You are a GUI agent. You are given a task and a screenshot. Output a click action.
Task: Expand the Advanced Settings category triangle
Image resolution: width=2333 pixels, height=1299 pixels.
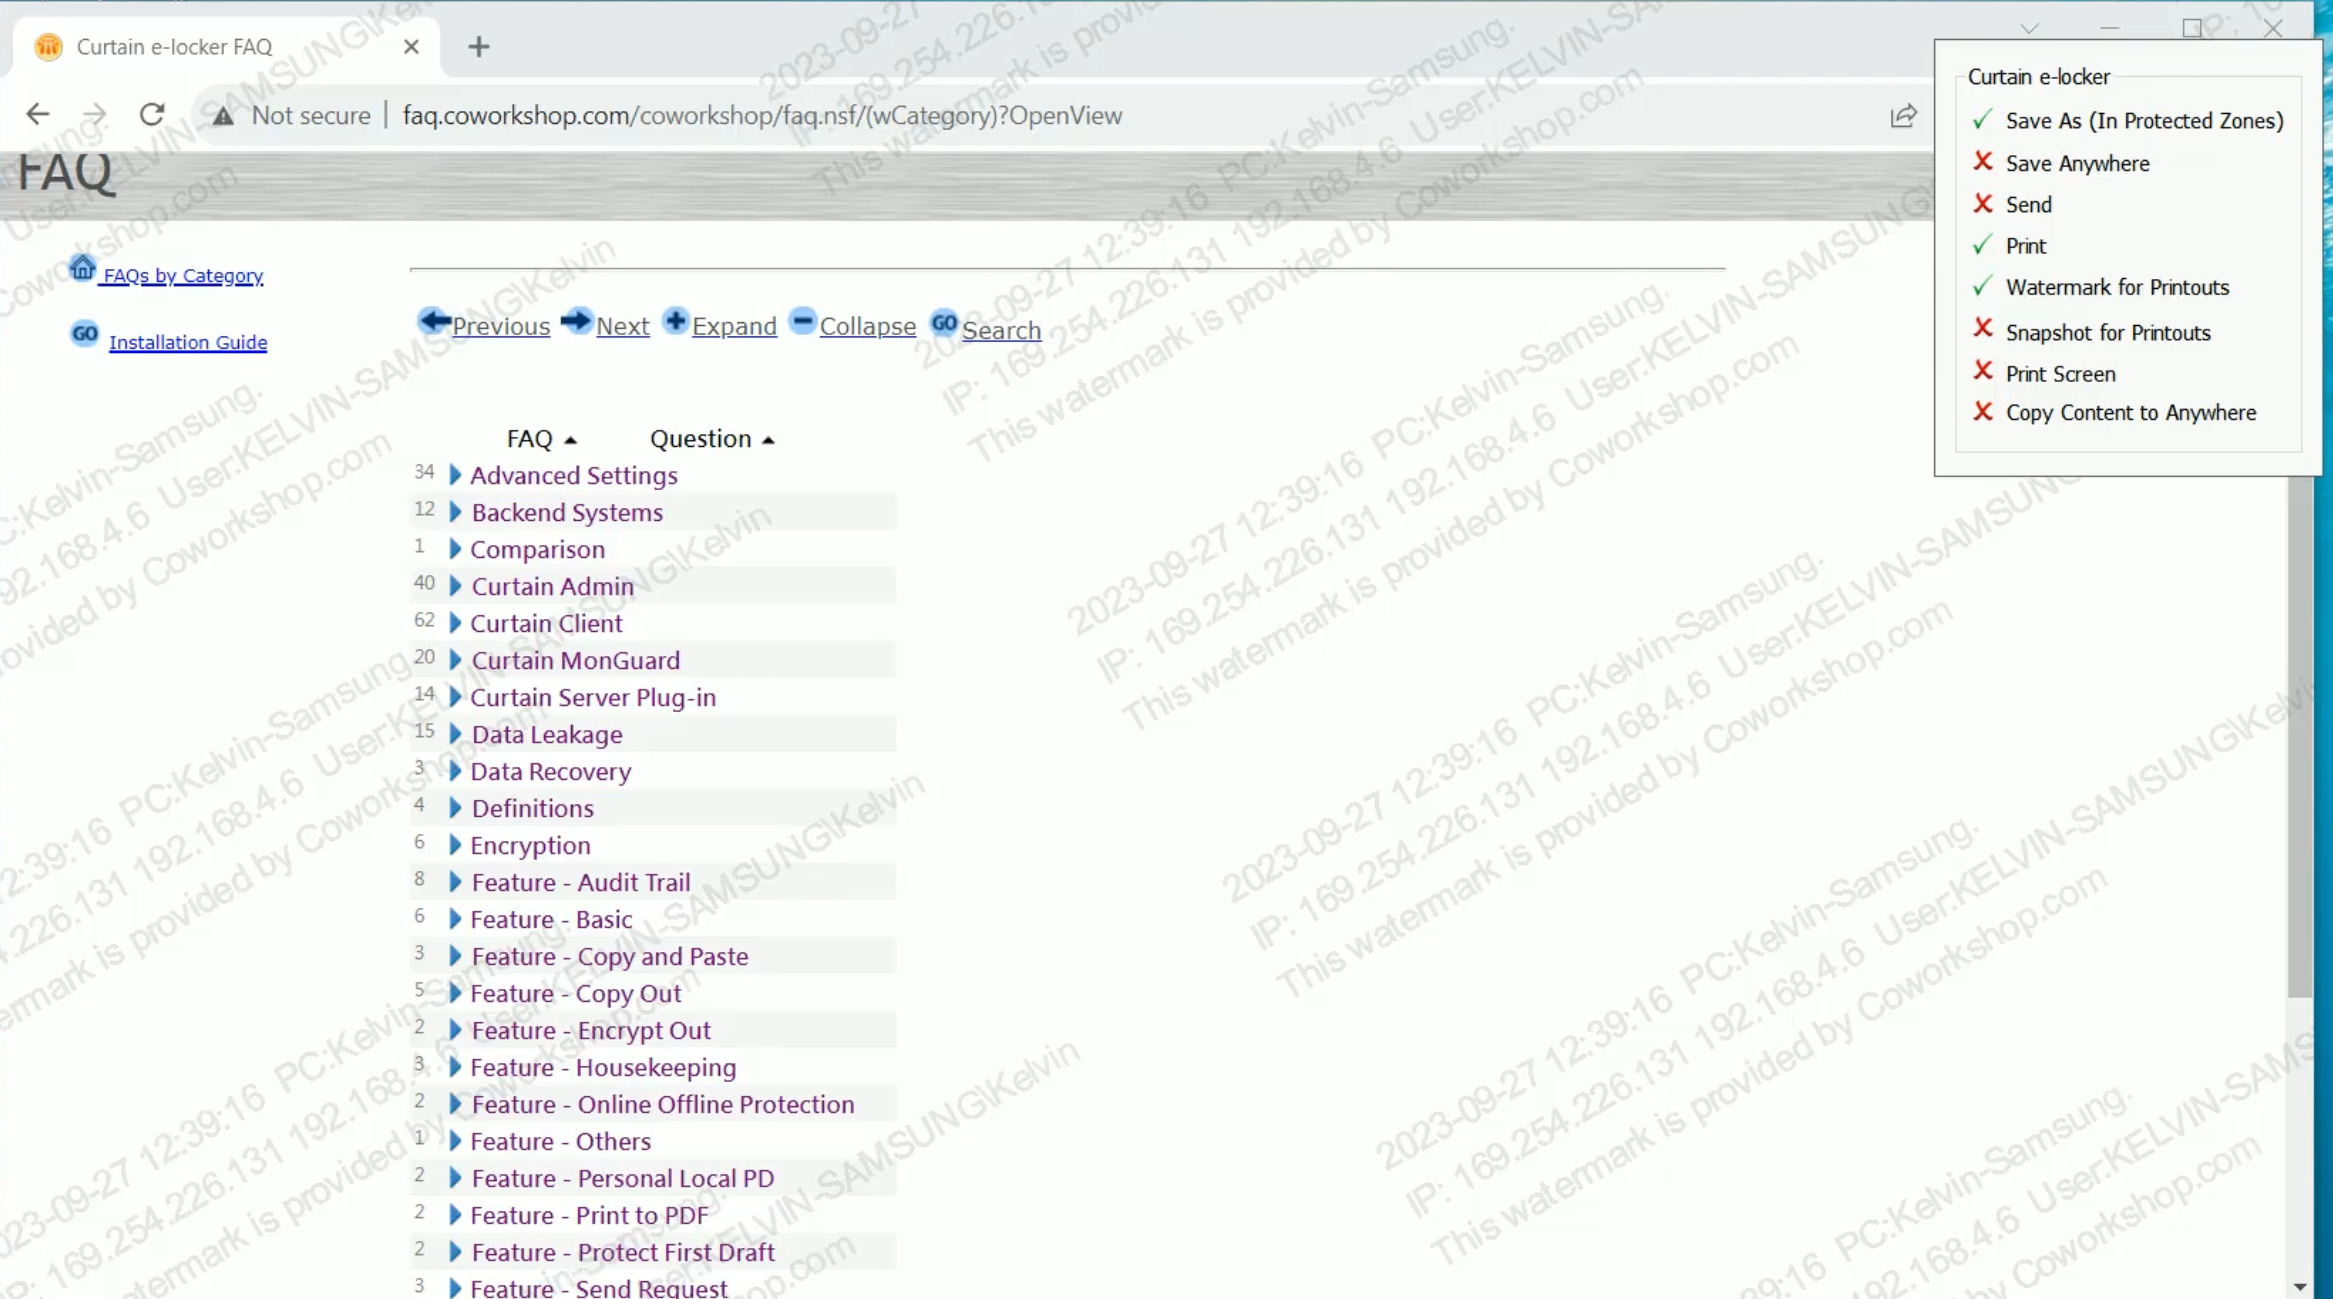455,475
